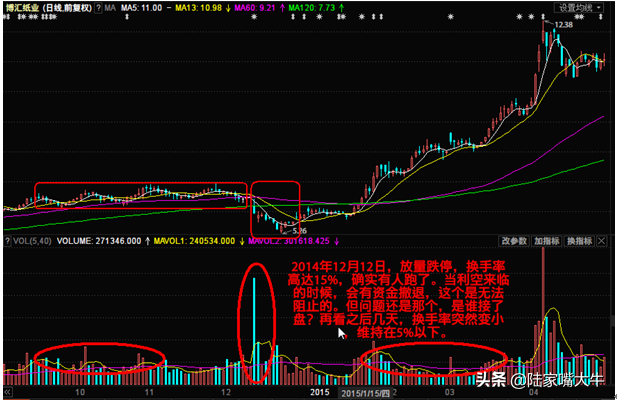This screenshot has height=400, width=617.
Task: Click the MAVOL2: 301618.425 value
Action: point(288,241)
